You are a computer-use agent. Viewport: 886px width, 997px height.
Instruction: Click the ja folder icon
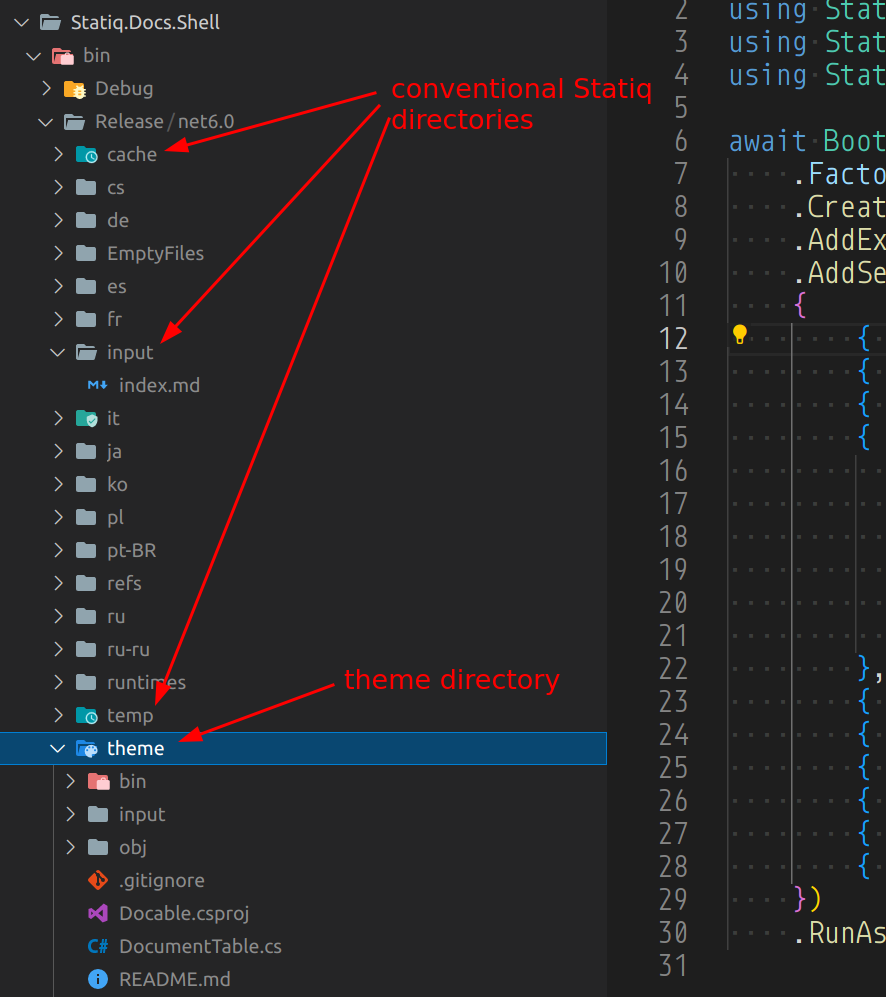point(86,451)
